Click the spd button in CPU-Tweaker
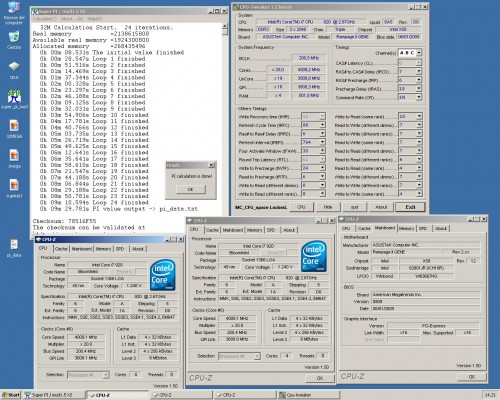Screen dimensions: 500x400 click(354, 207)
